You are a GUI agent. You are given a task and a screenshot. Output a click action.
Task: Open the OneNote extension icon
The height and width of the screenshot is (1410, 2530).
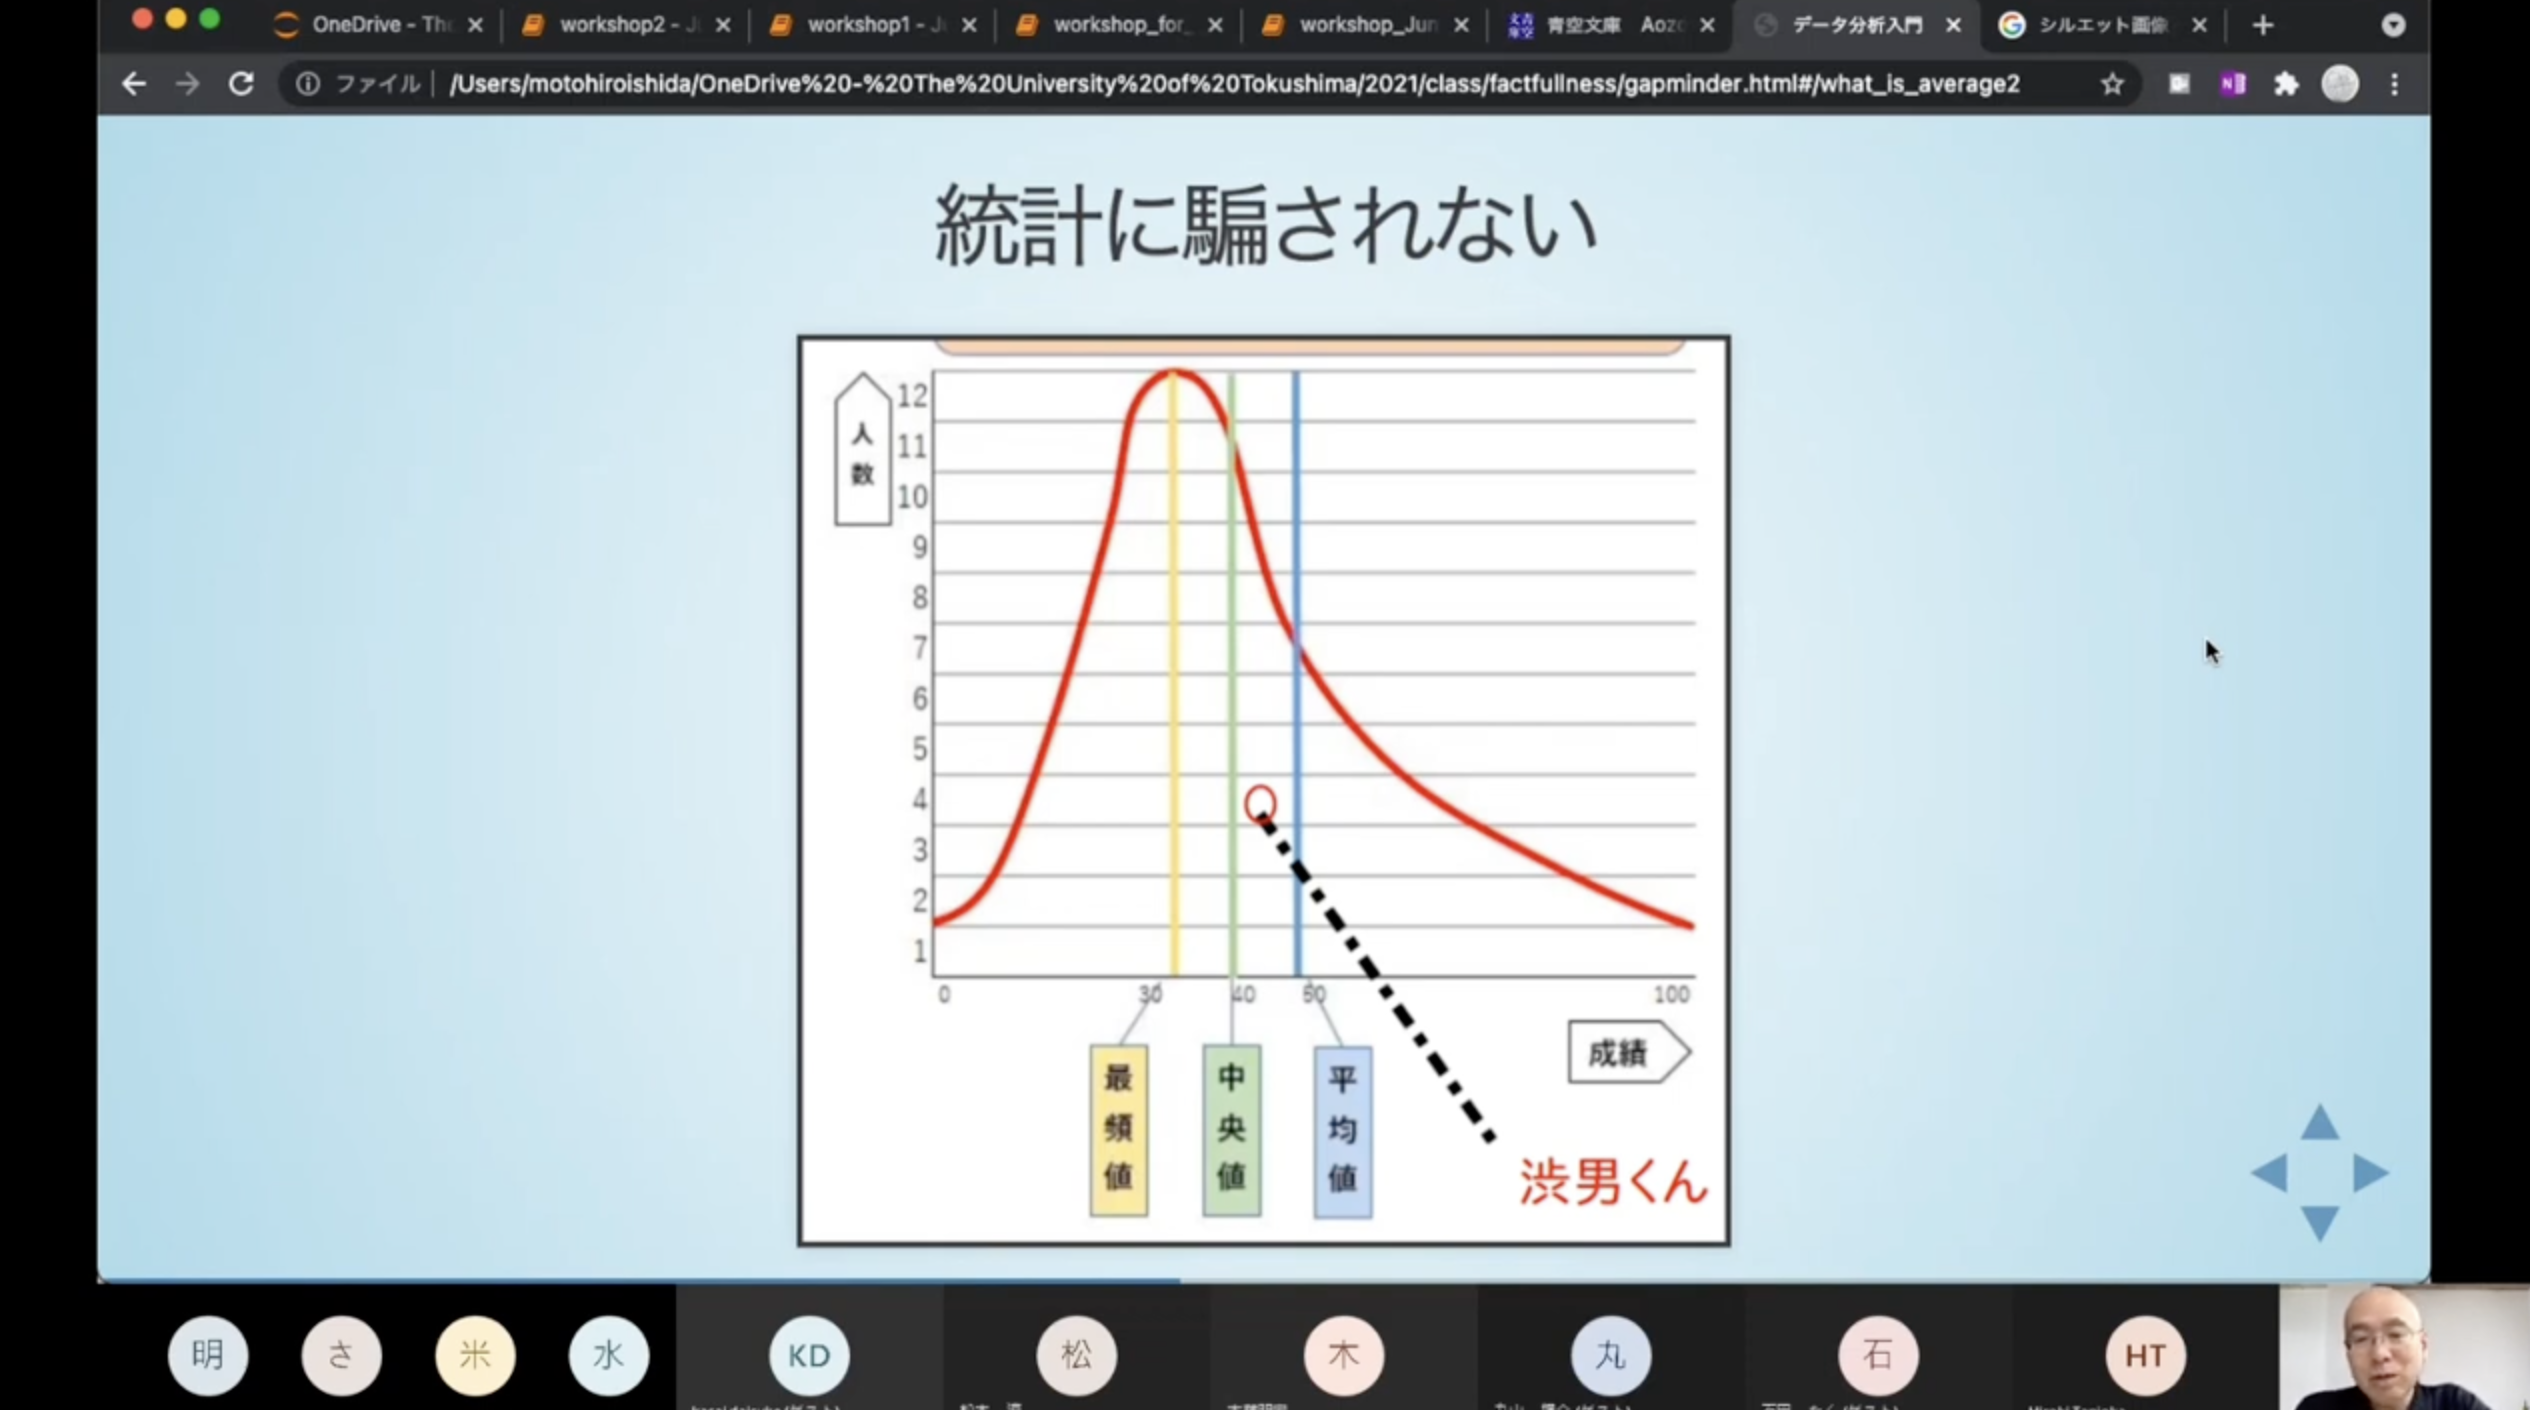tap(2232, 84)
